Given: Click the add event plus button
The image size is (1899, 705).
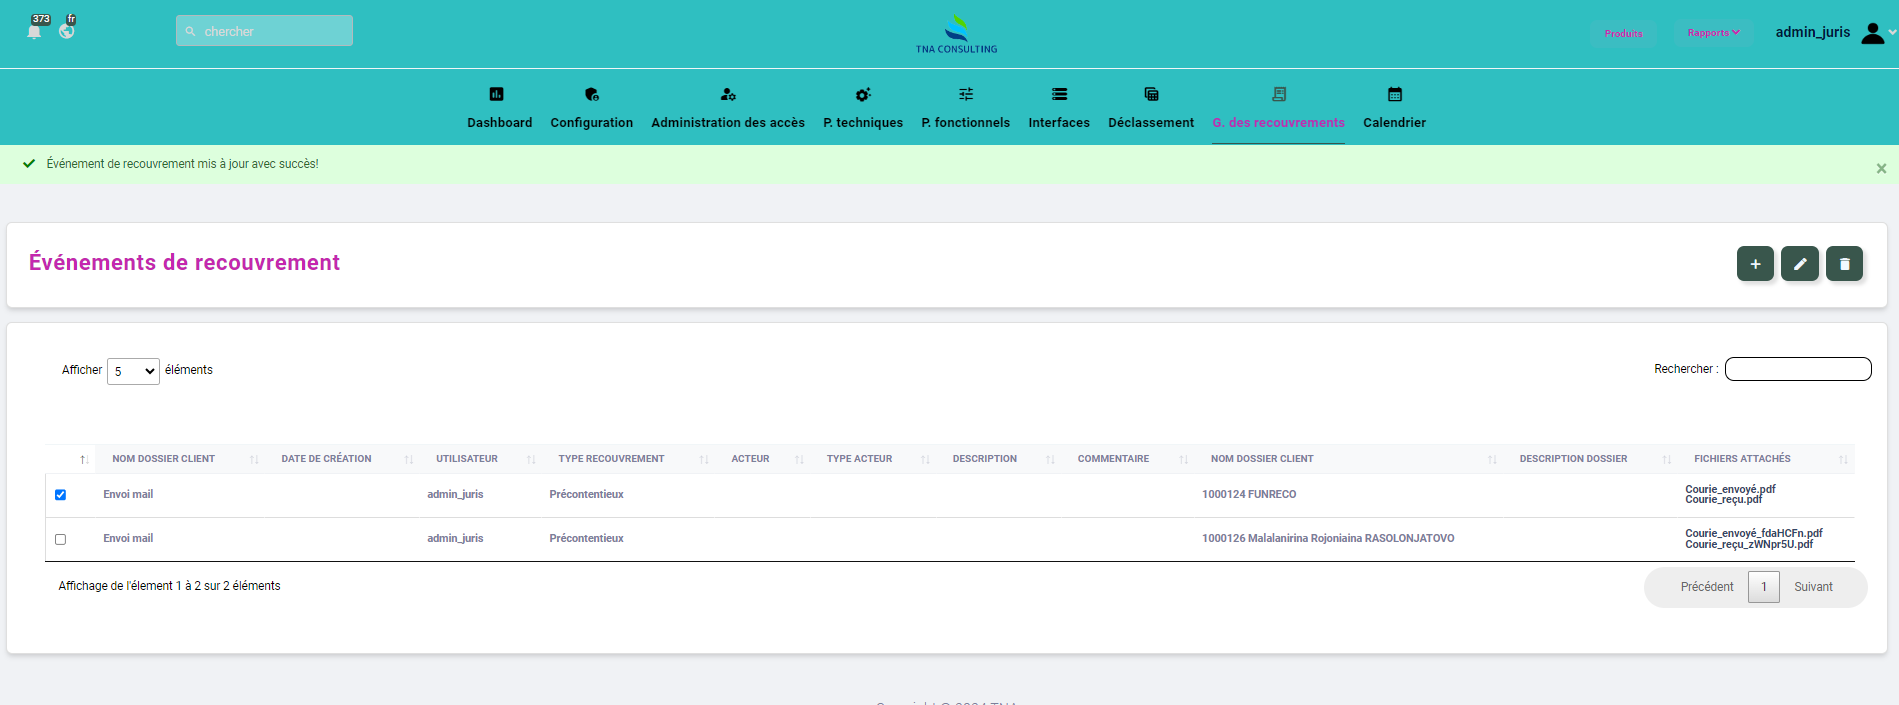Looking at the screenshot, I should (x=1755, y=264).
